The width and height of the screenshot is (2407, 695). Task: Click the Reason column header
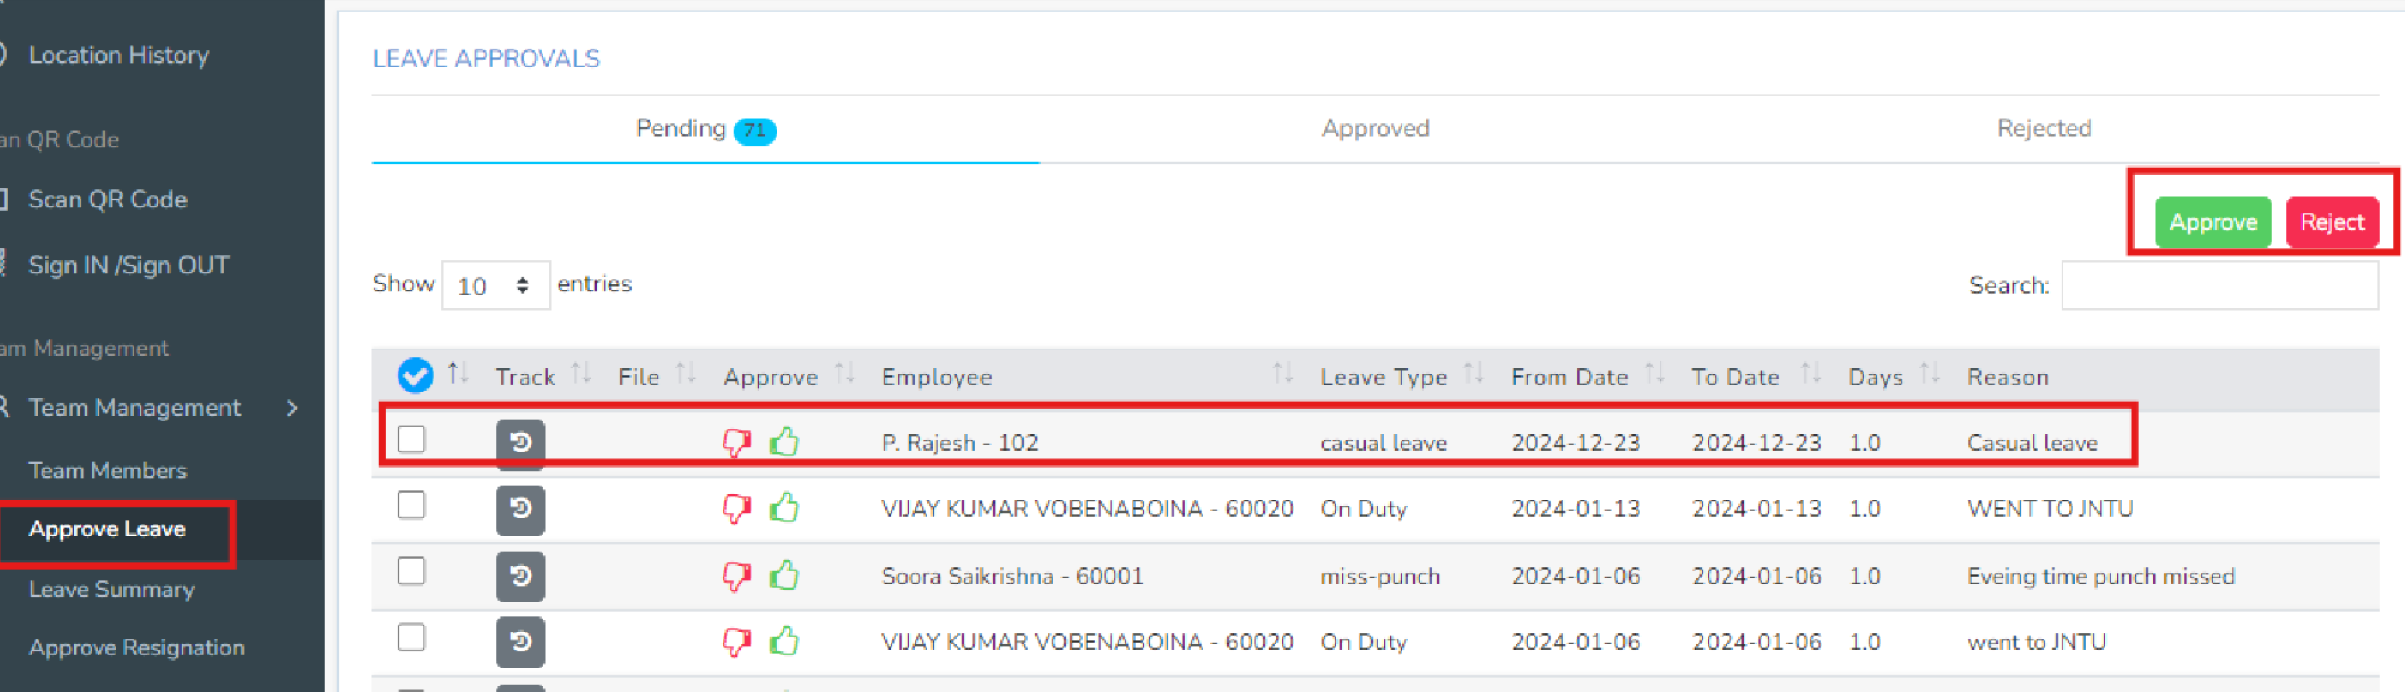click(2008, 377)
